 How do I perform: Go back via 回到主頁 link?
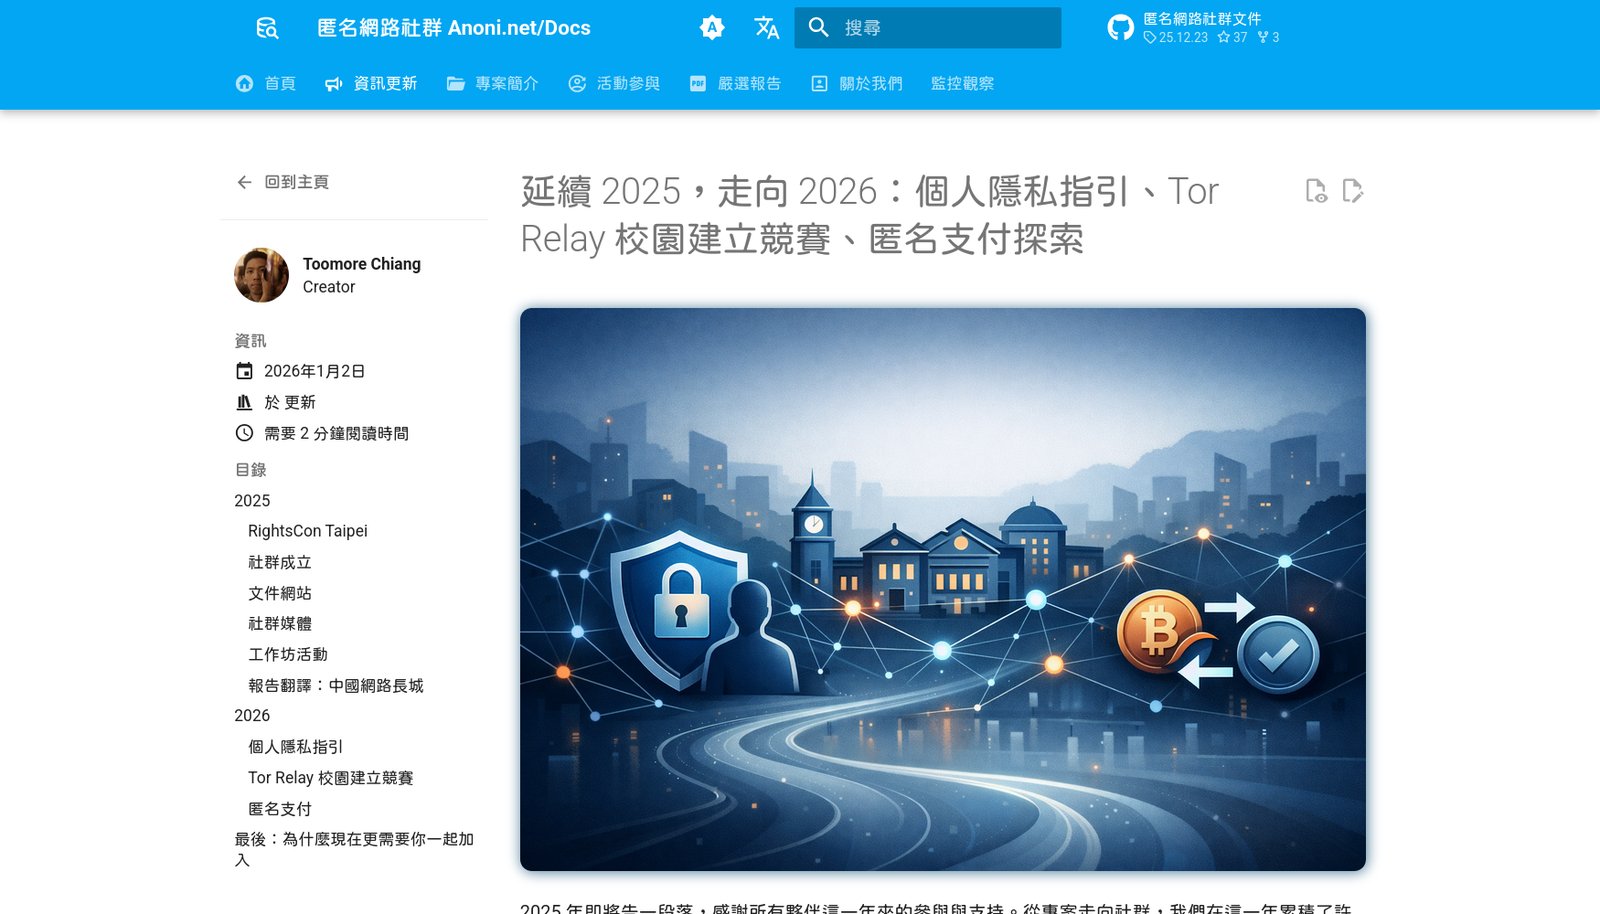point(297,182)
